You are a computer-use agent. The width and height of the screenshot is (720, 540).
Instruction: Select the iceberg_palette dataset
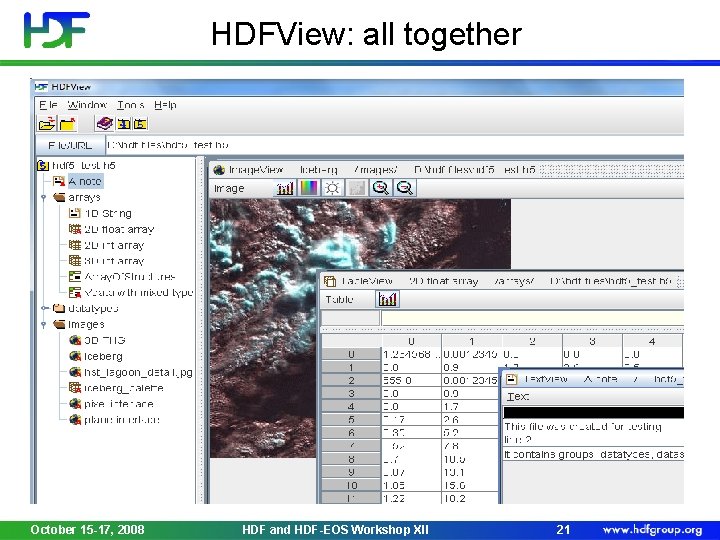pos(124,388)
